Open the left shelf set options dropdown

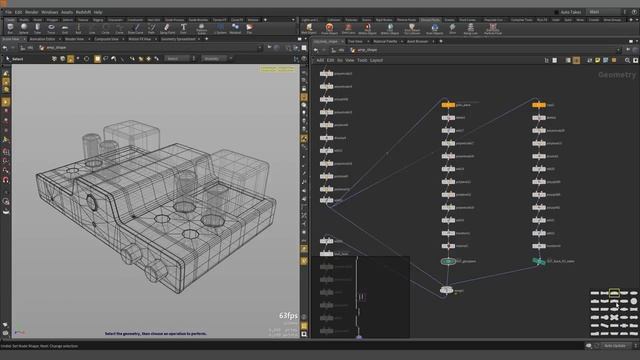pyautogui.click(x=293, y=20)
